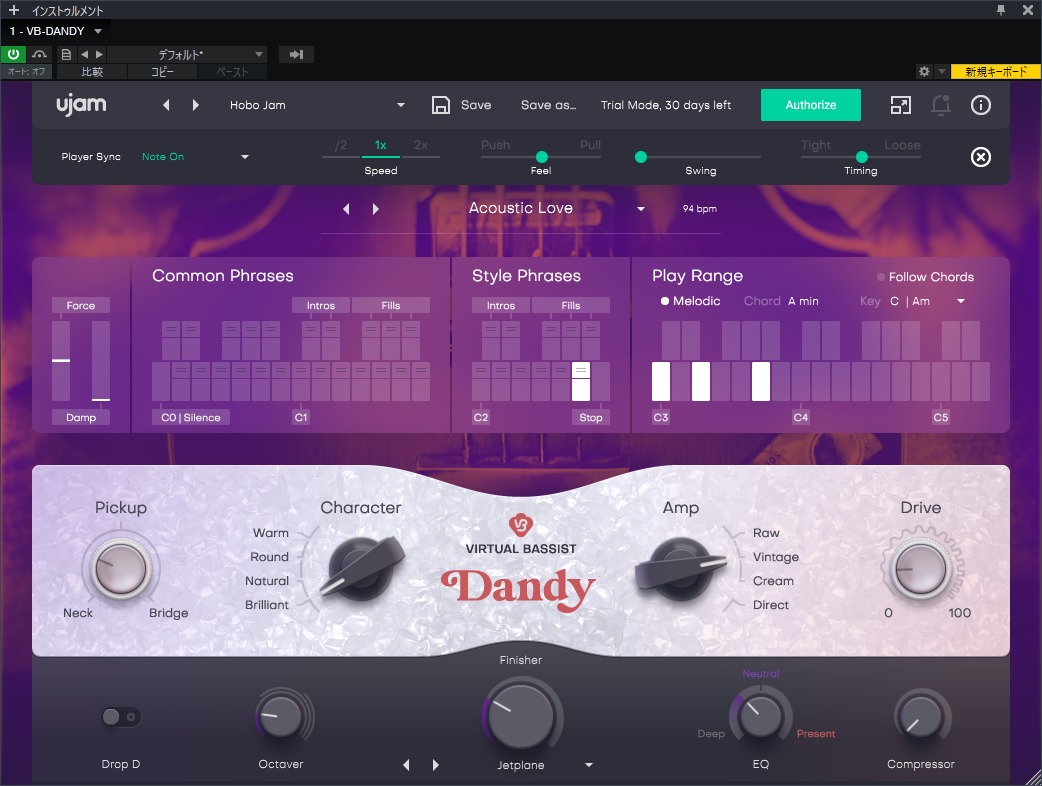
Task: Open host settings gear icon
Action: (924, 71)
